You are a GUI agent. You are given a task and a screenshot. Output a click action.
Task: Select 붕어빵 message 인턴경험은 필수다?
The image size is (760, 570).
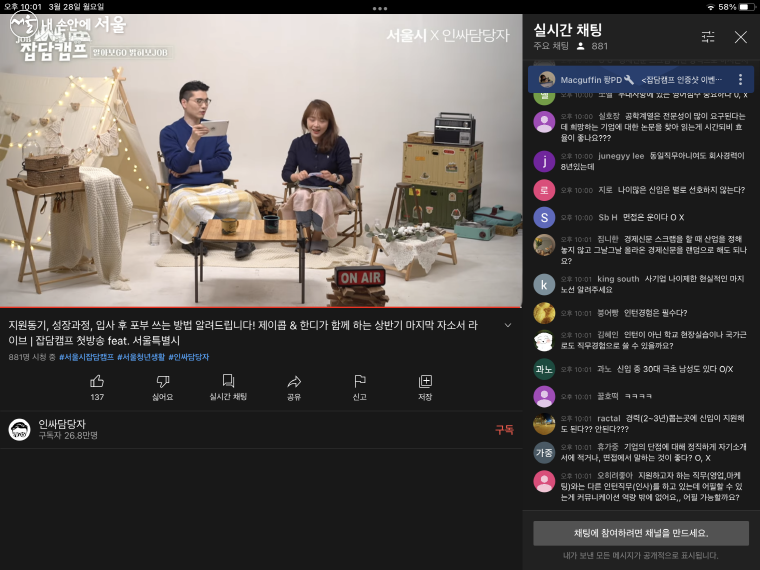coord(655,313)
